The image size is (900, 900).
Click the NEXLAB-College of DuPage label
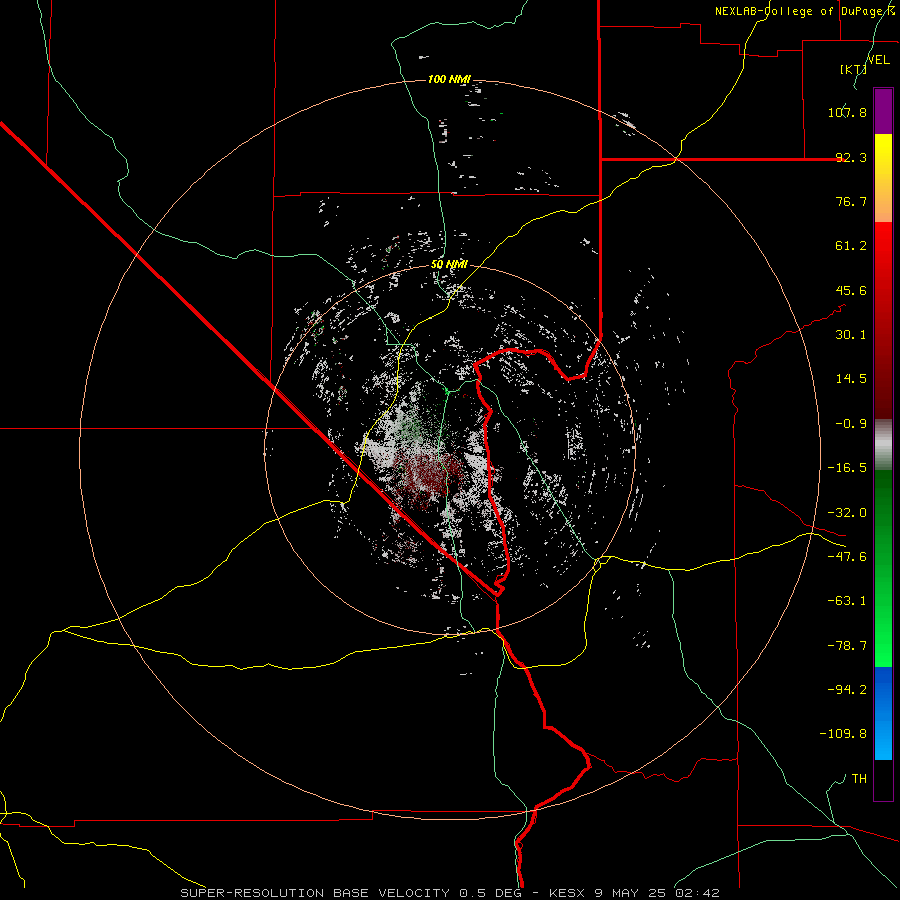pos(805,11)
